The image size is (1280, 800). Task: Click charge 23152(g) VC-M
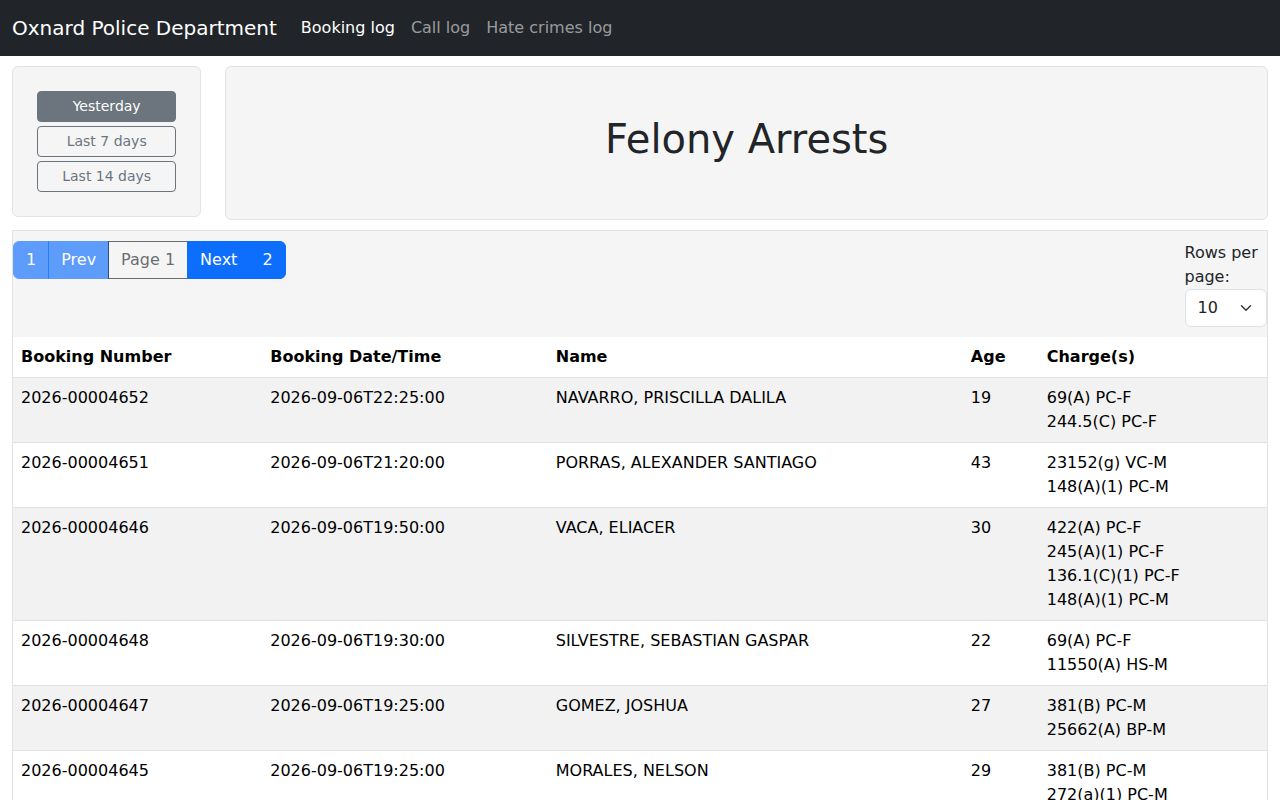1107,463
